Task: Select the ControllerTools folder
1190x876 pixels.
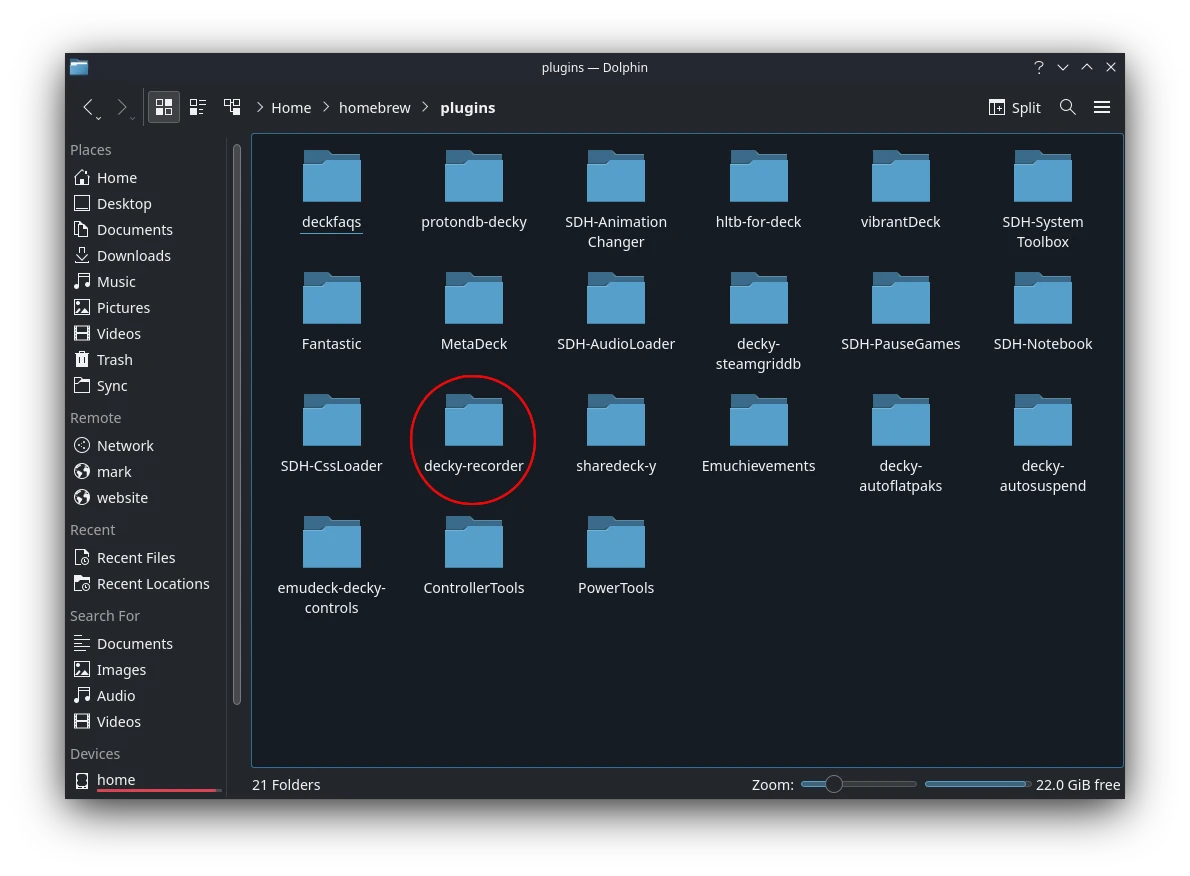Action: click(474, 556)
